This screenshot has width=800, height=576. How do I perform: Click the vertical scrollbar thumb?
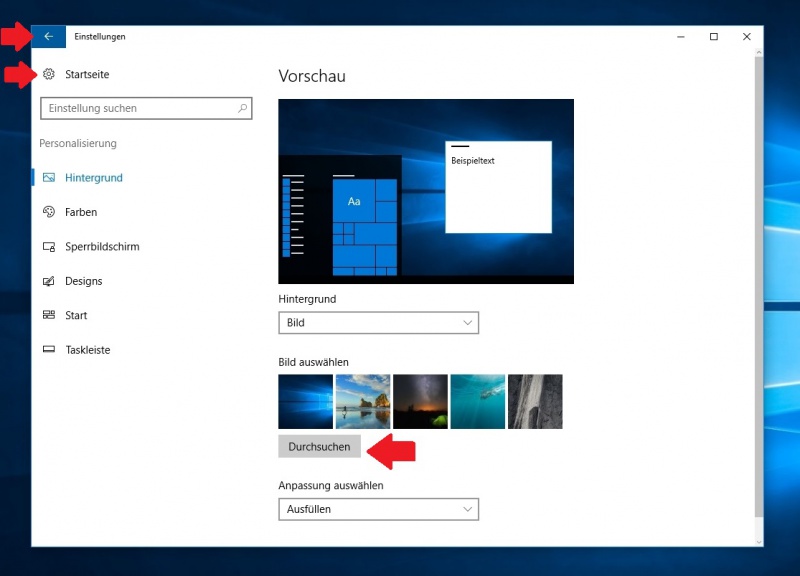click(x=759, y=286)
